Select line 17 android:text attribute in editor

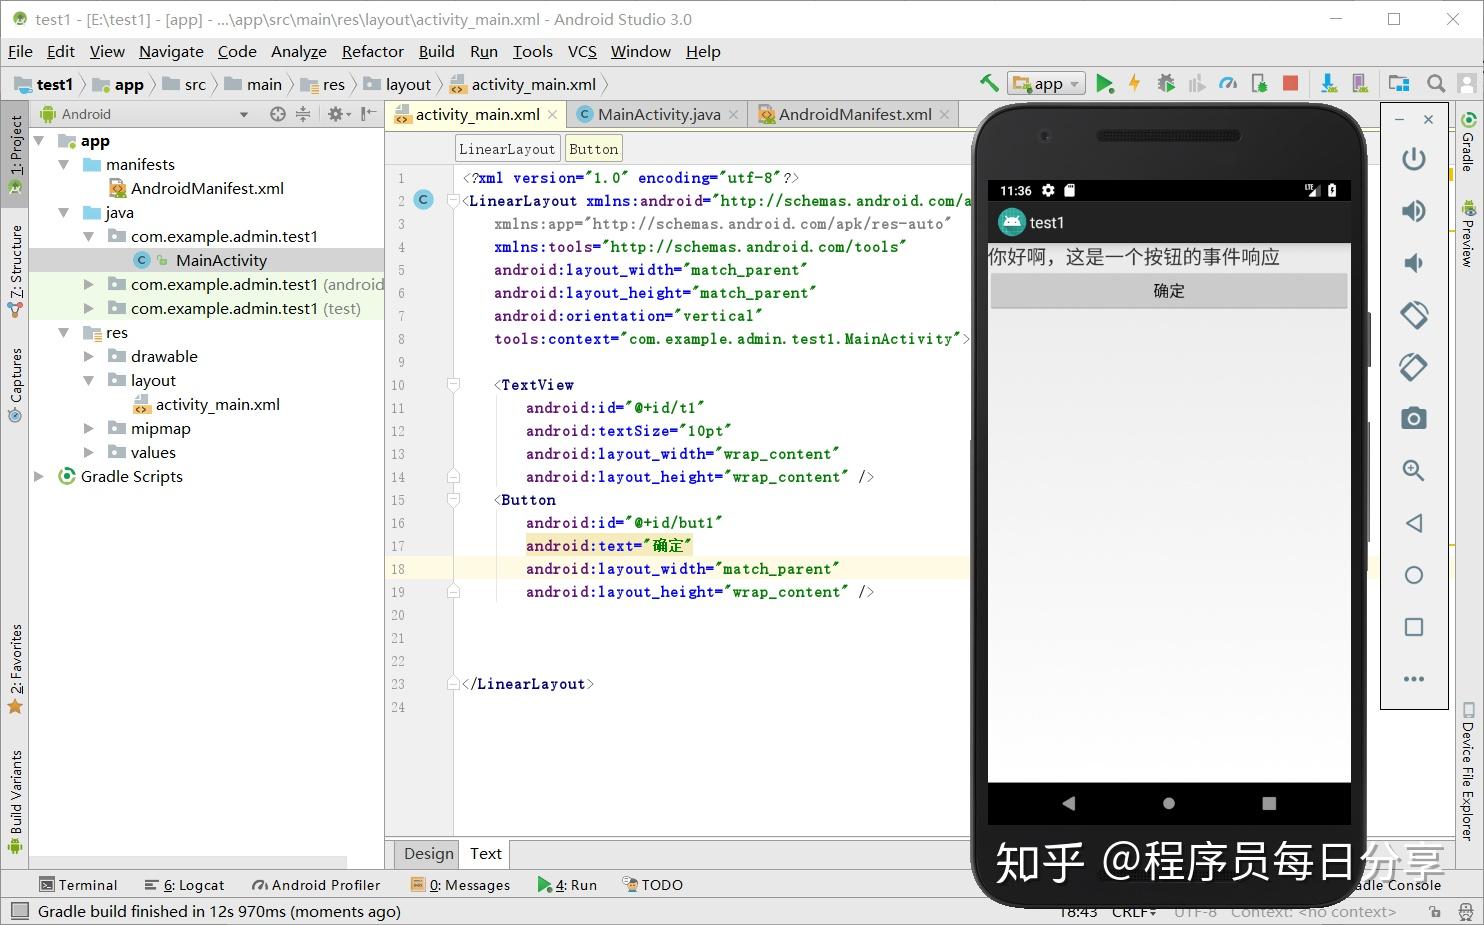pyautogui.click(x=608, y=545)
